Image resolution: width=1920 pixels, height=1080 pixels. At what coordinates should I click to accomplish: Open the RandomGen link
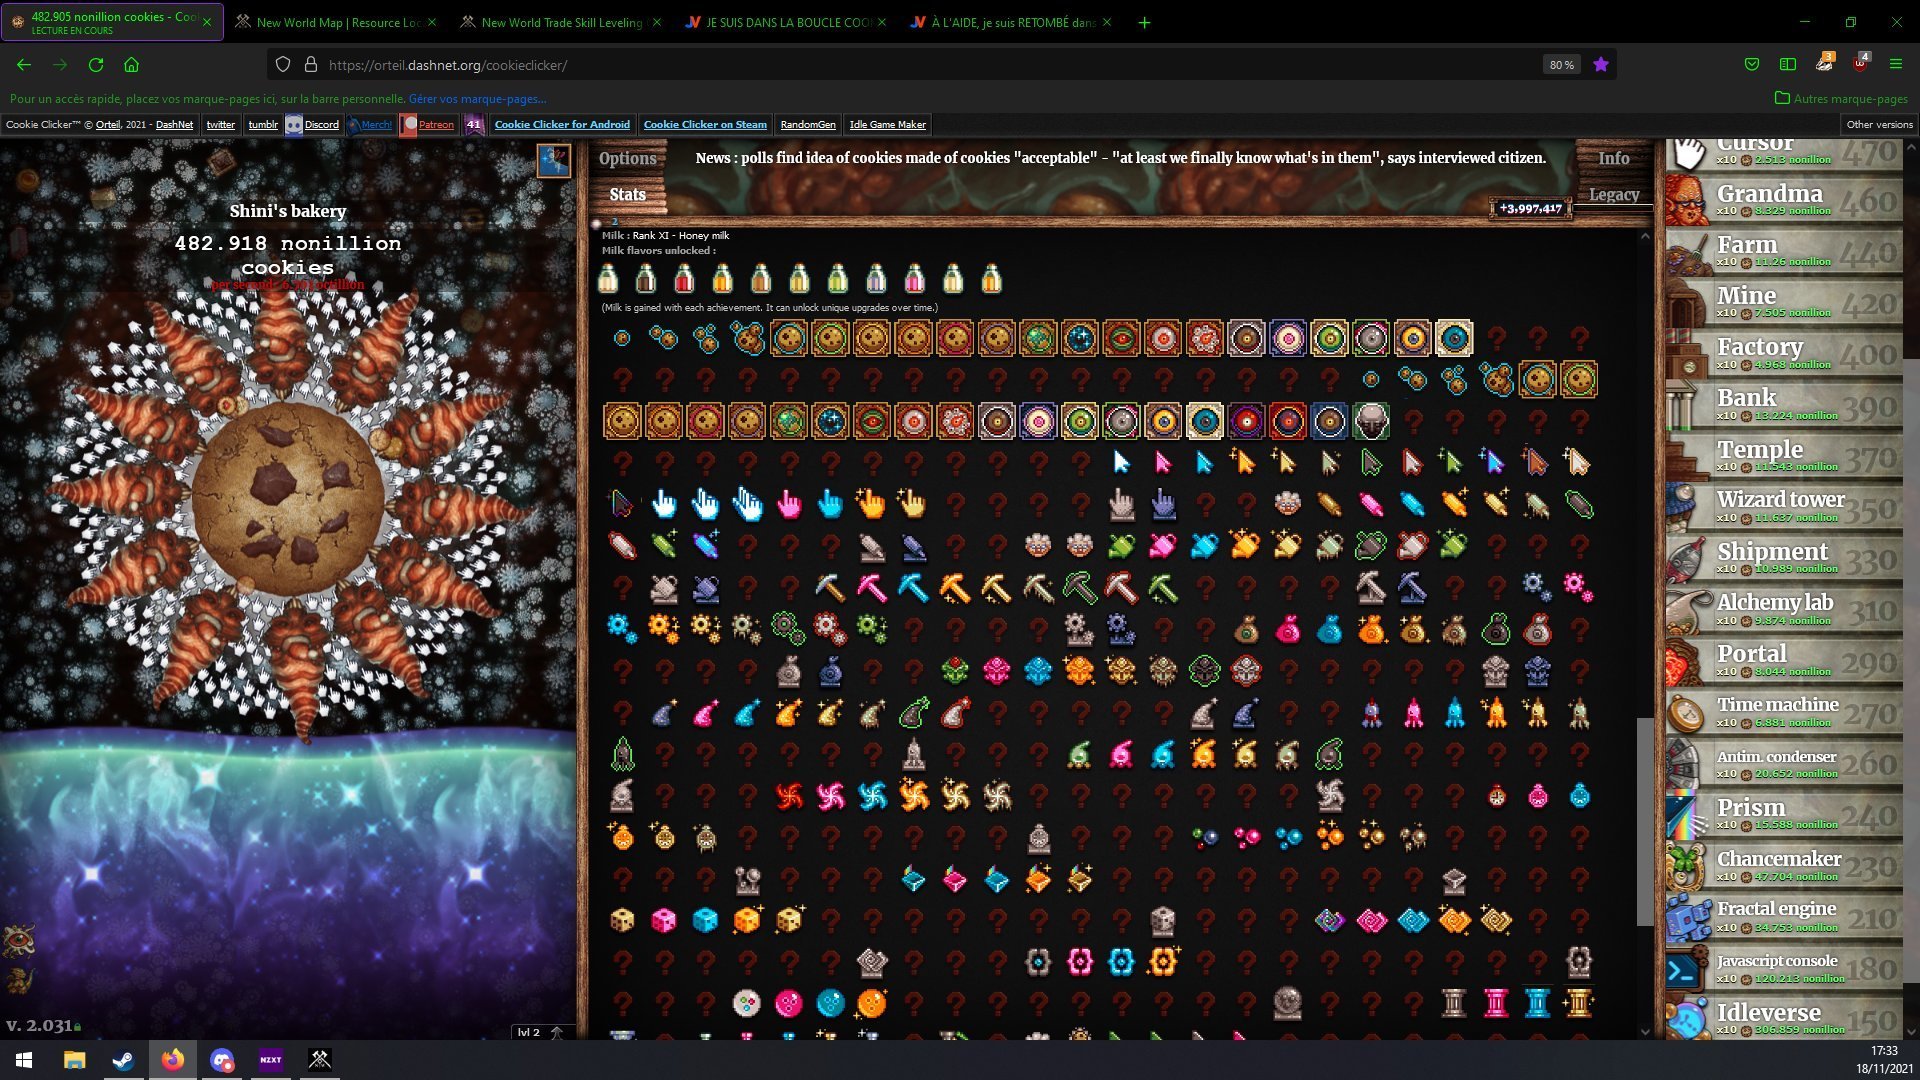pos(807,124)
